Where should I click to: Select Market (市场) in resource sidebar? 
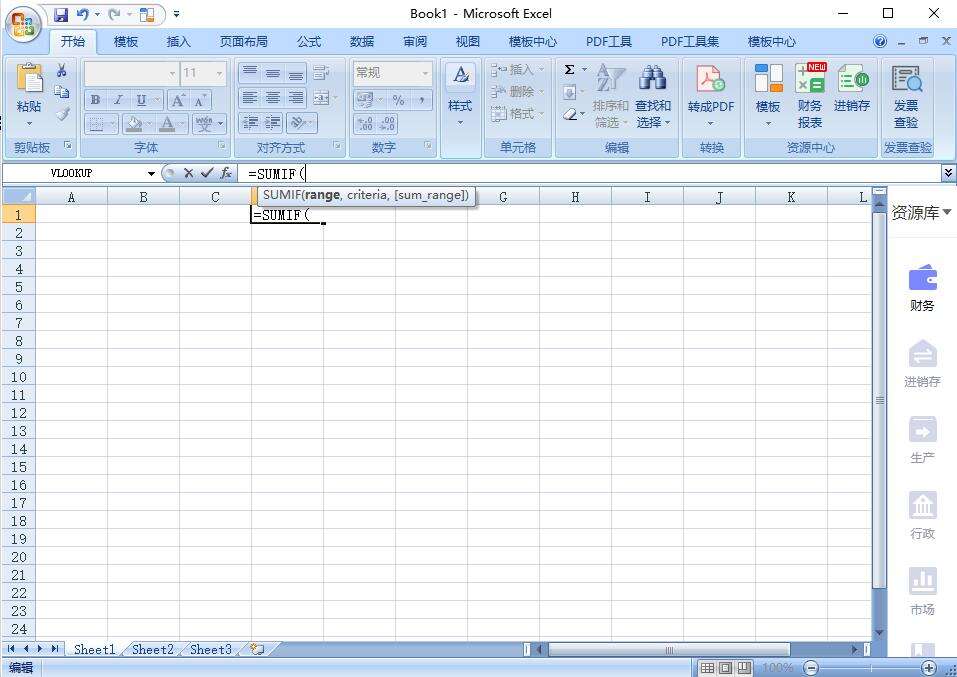click(x=922, y=592)
